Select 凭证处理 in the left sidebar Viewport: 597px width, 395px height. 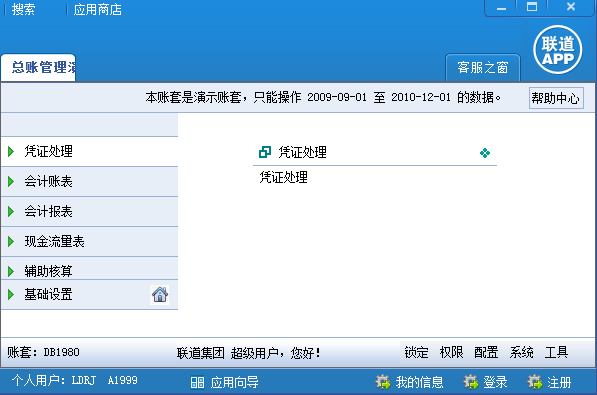point(89,152)
